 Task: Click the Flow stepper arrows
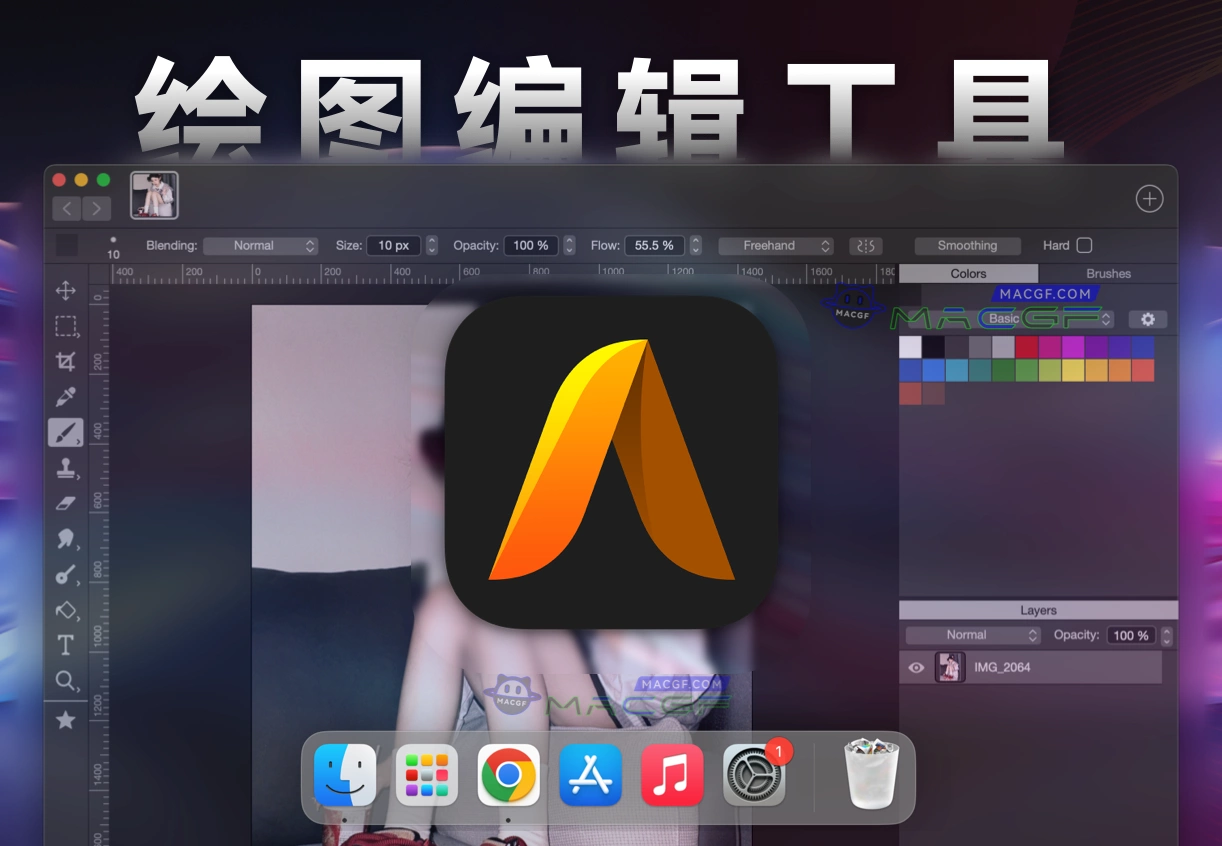696,245
